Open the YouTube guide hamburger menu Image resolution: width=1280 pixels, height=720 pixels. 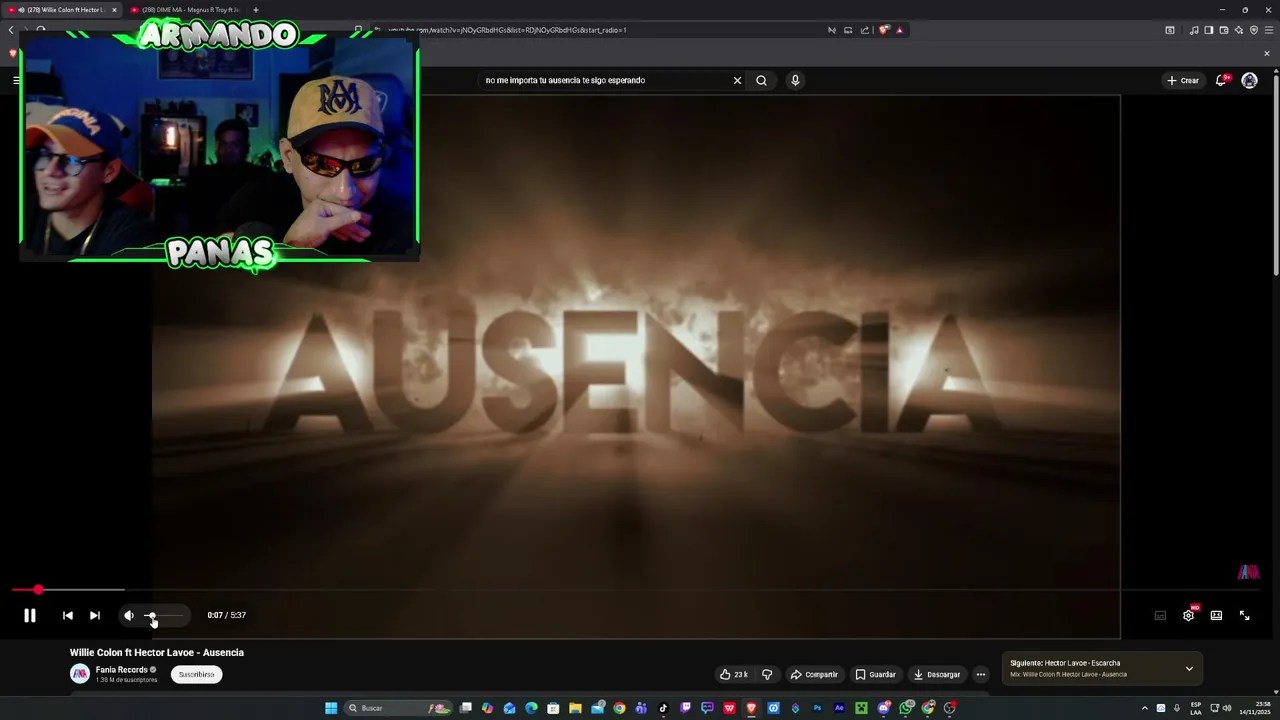click(16, 80)
